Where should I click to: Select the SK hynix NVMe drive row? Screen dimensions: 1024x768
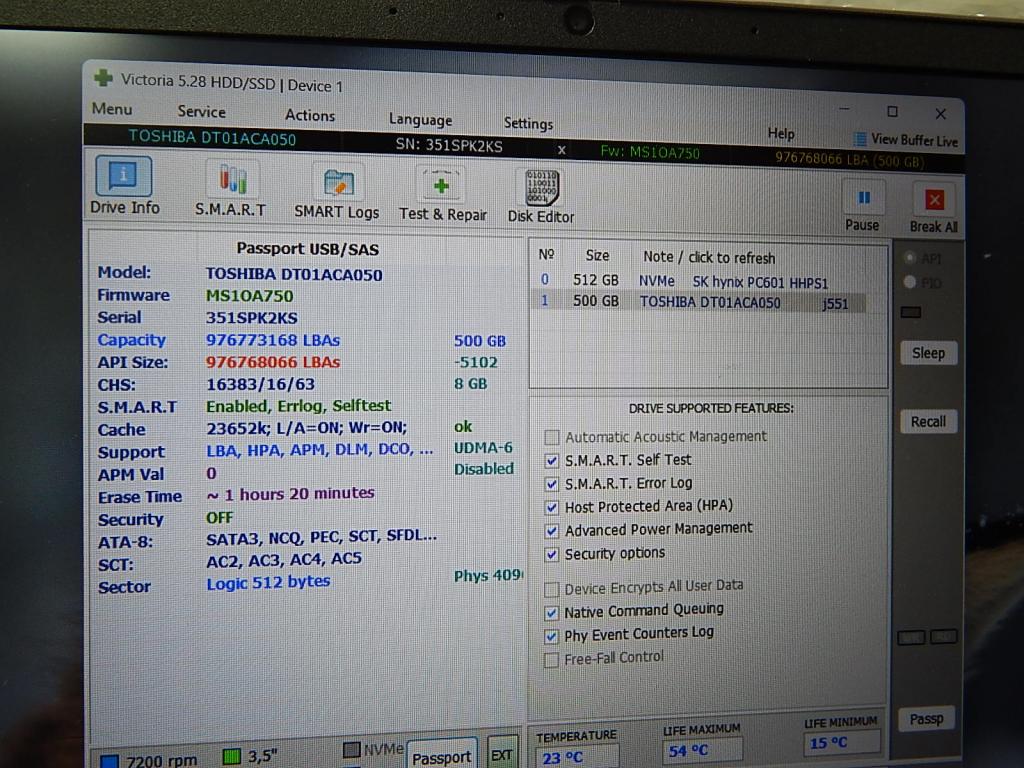[x=700, y=281]
